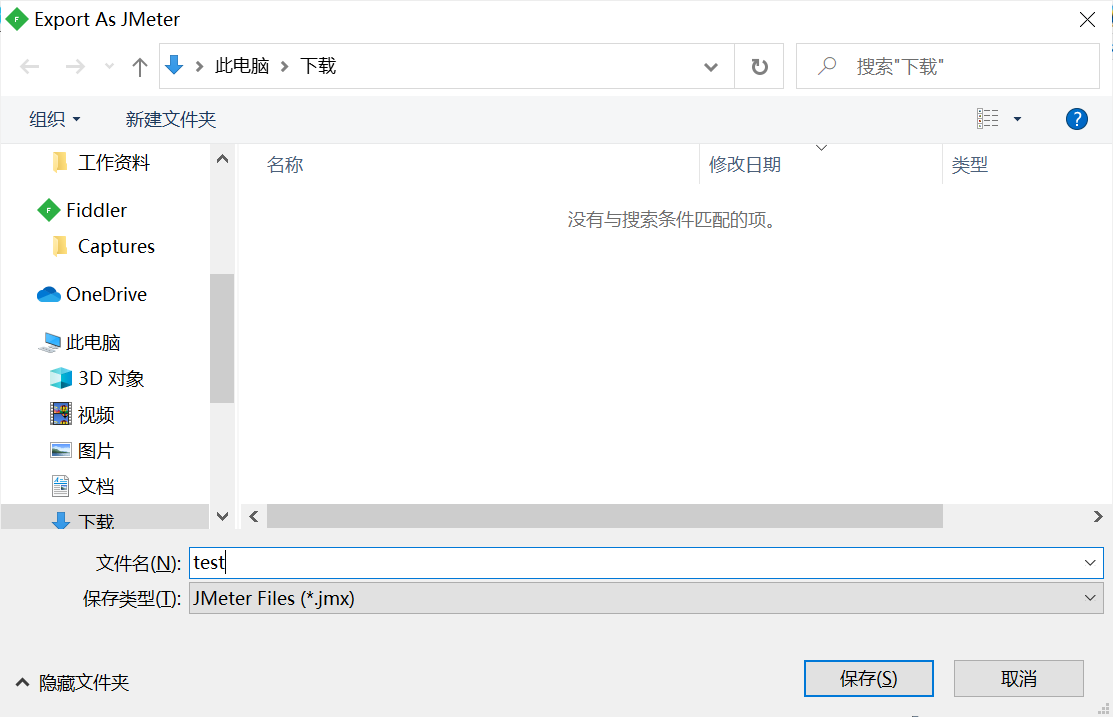The height and width of the screenshot is (717, 1113).
Task: Click the search 下载 input box
Action: point(948,66)
